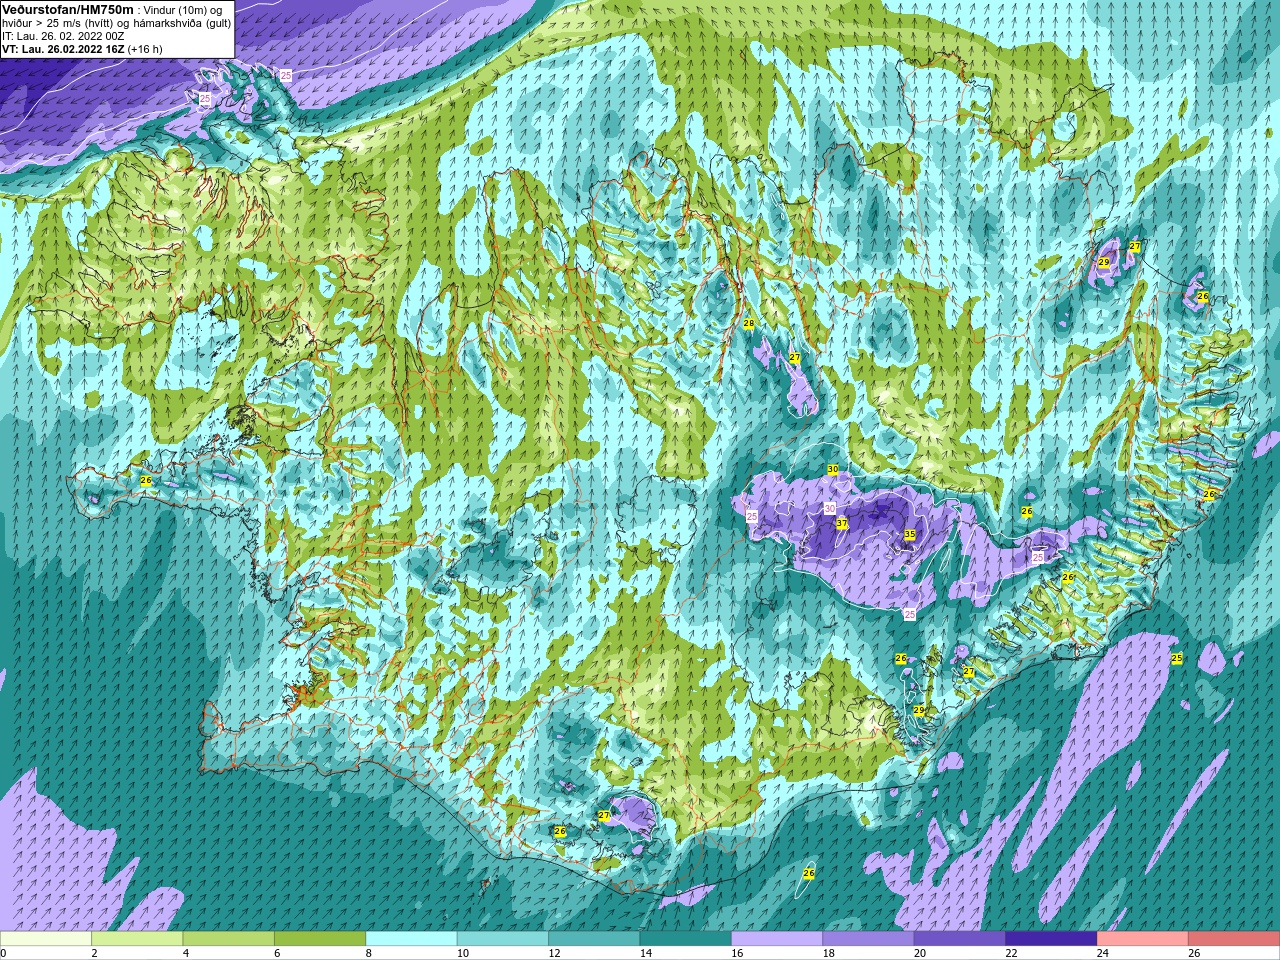Click the 6–8 m/s olive green legend swatch

(x=320, y=939)
